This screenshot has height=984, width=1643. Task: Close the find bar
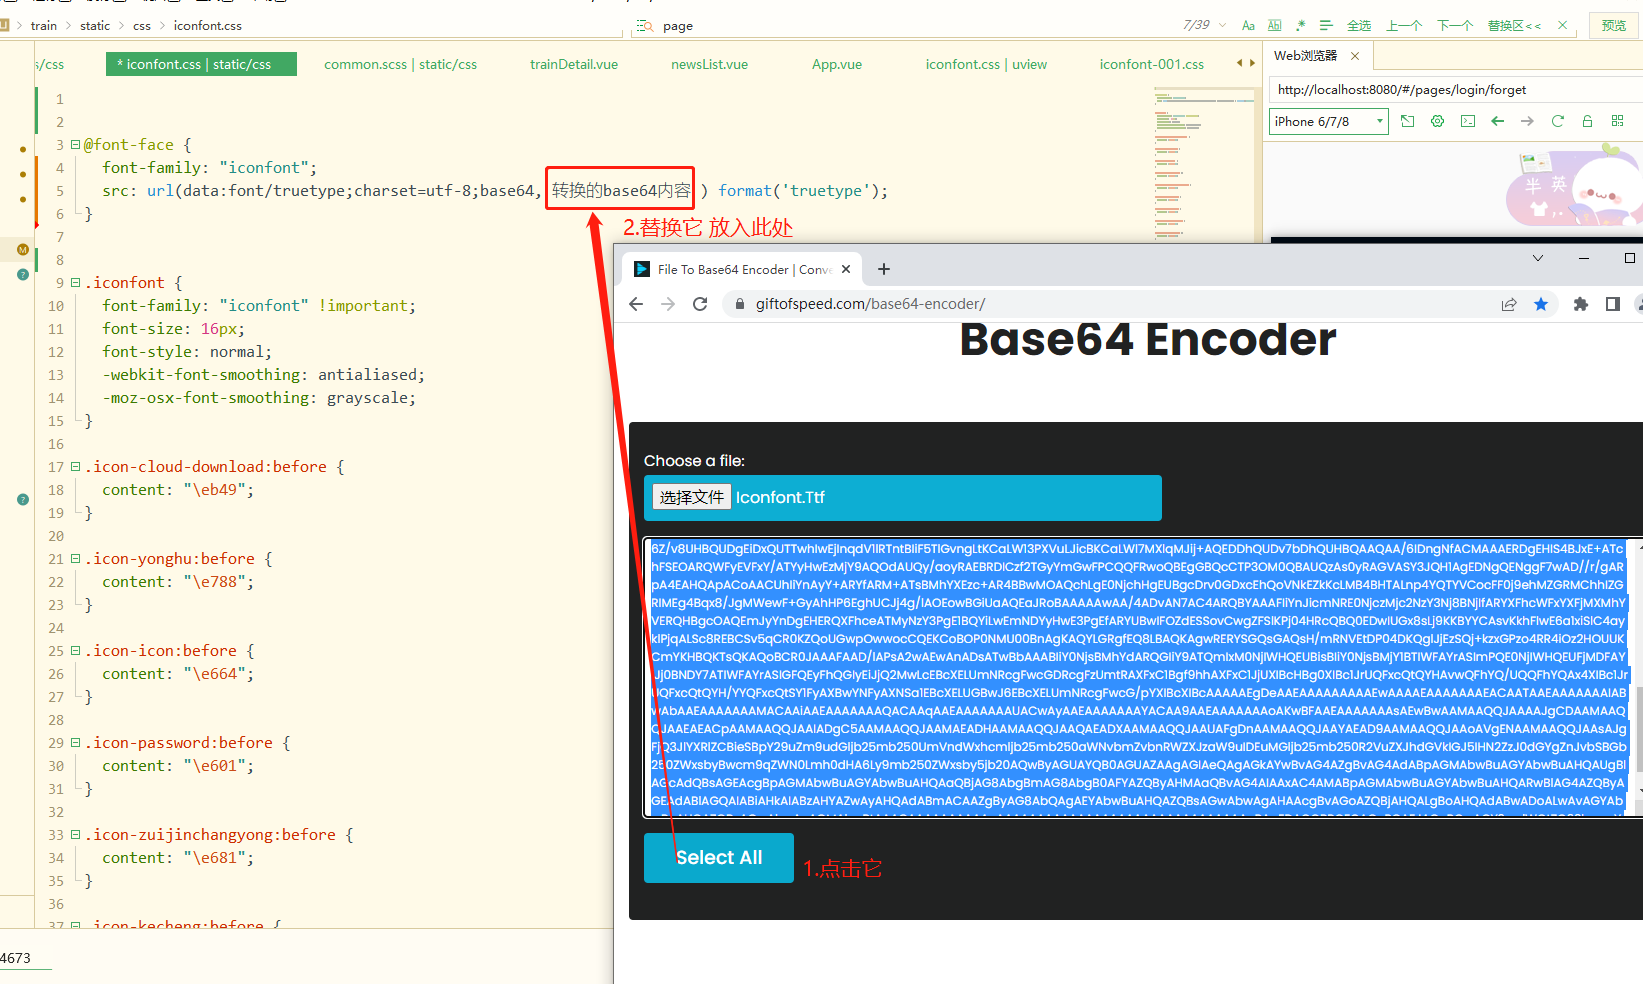1562,26
